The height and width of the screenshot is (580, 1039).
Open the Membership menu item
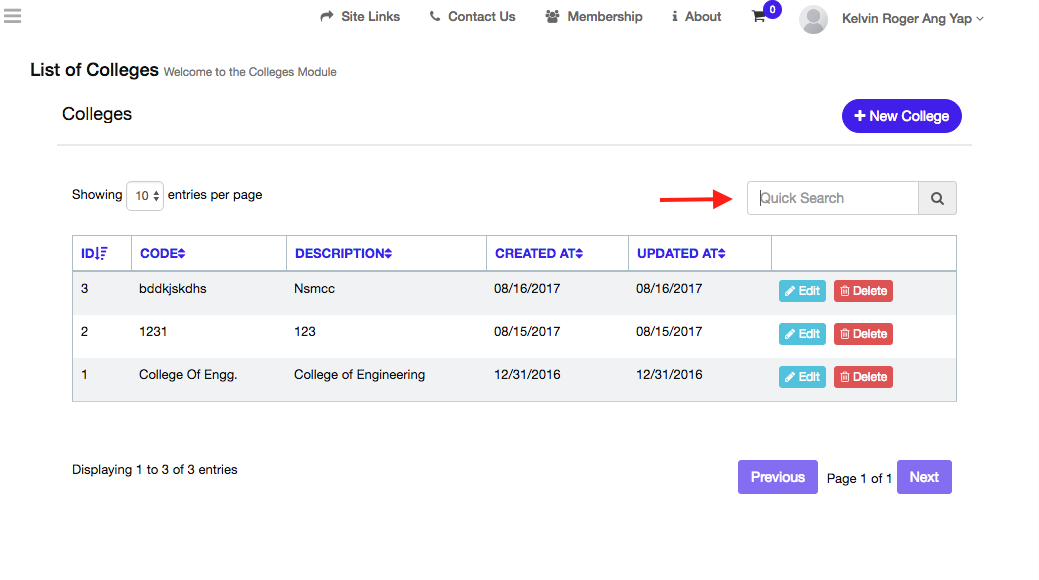[594, 17]
